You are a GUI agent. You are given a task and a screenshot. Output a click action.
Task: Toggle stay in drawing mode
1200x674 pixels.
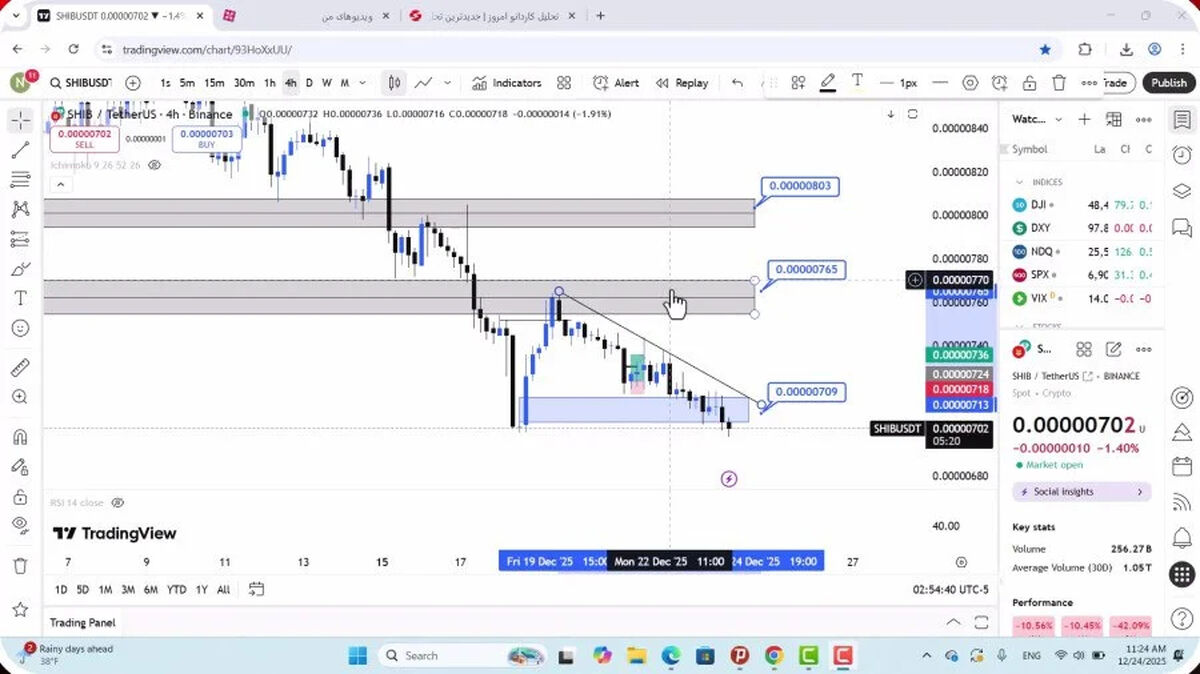click(x=20, y=466)
